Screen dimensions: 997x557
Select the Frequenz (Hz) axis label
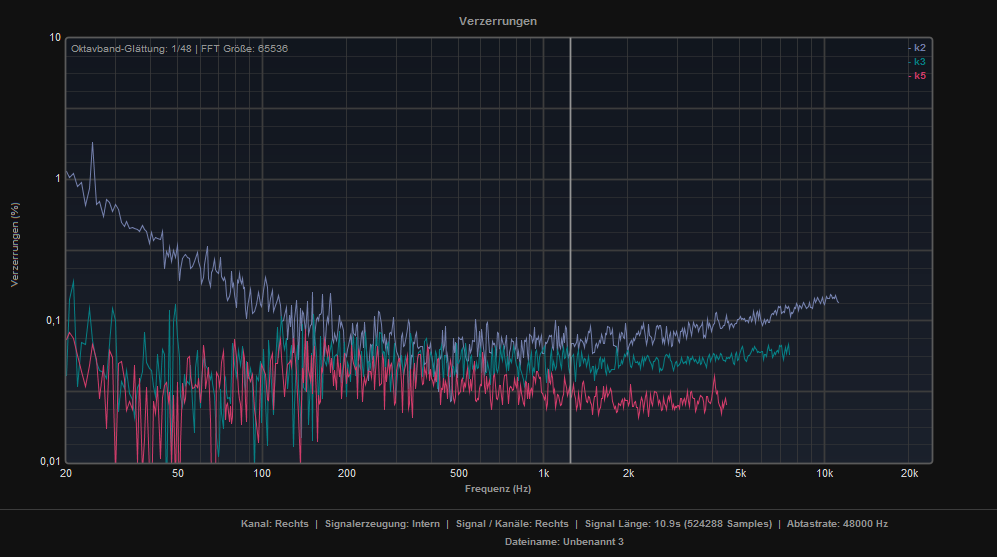point(498,489)
